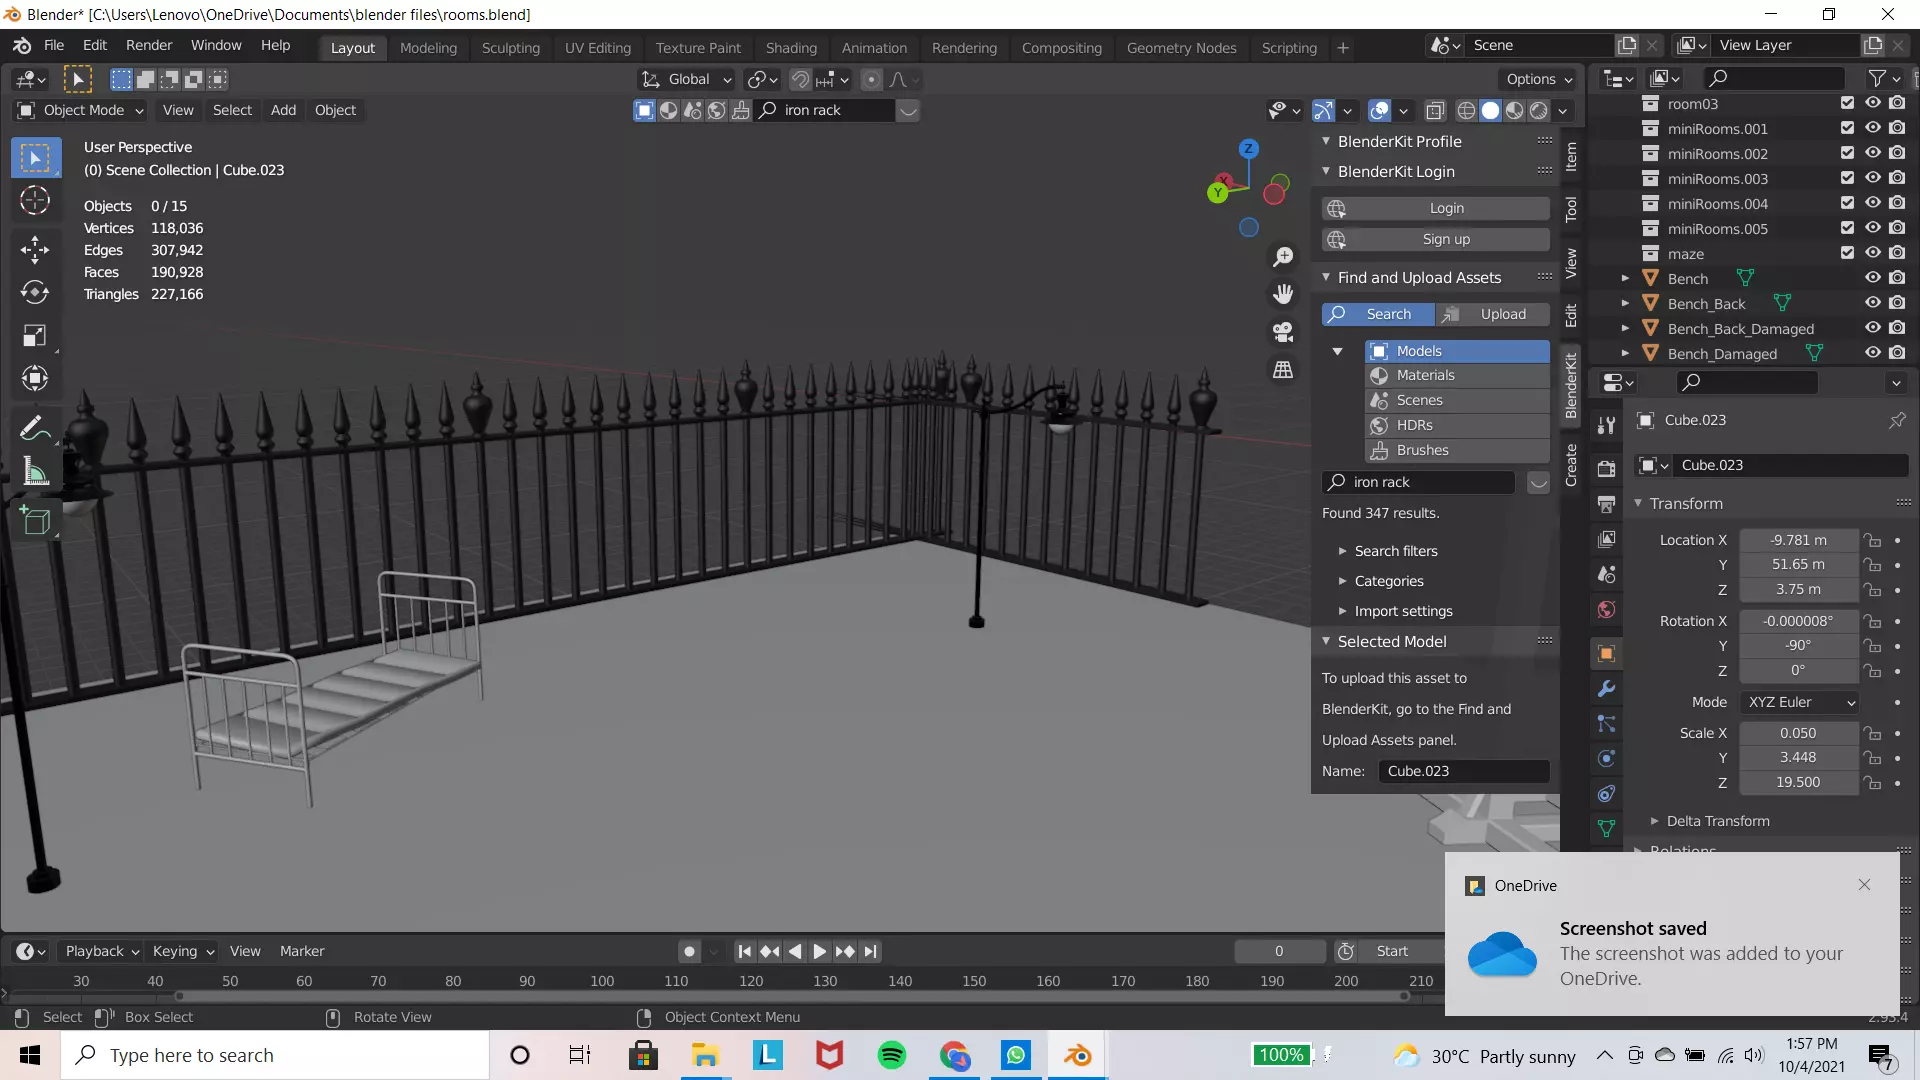Open the Geometry Nodes workspace tab
The width and height of the screenshot is (1920, 1080).
(x=1181, y=47)
